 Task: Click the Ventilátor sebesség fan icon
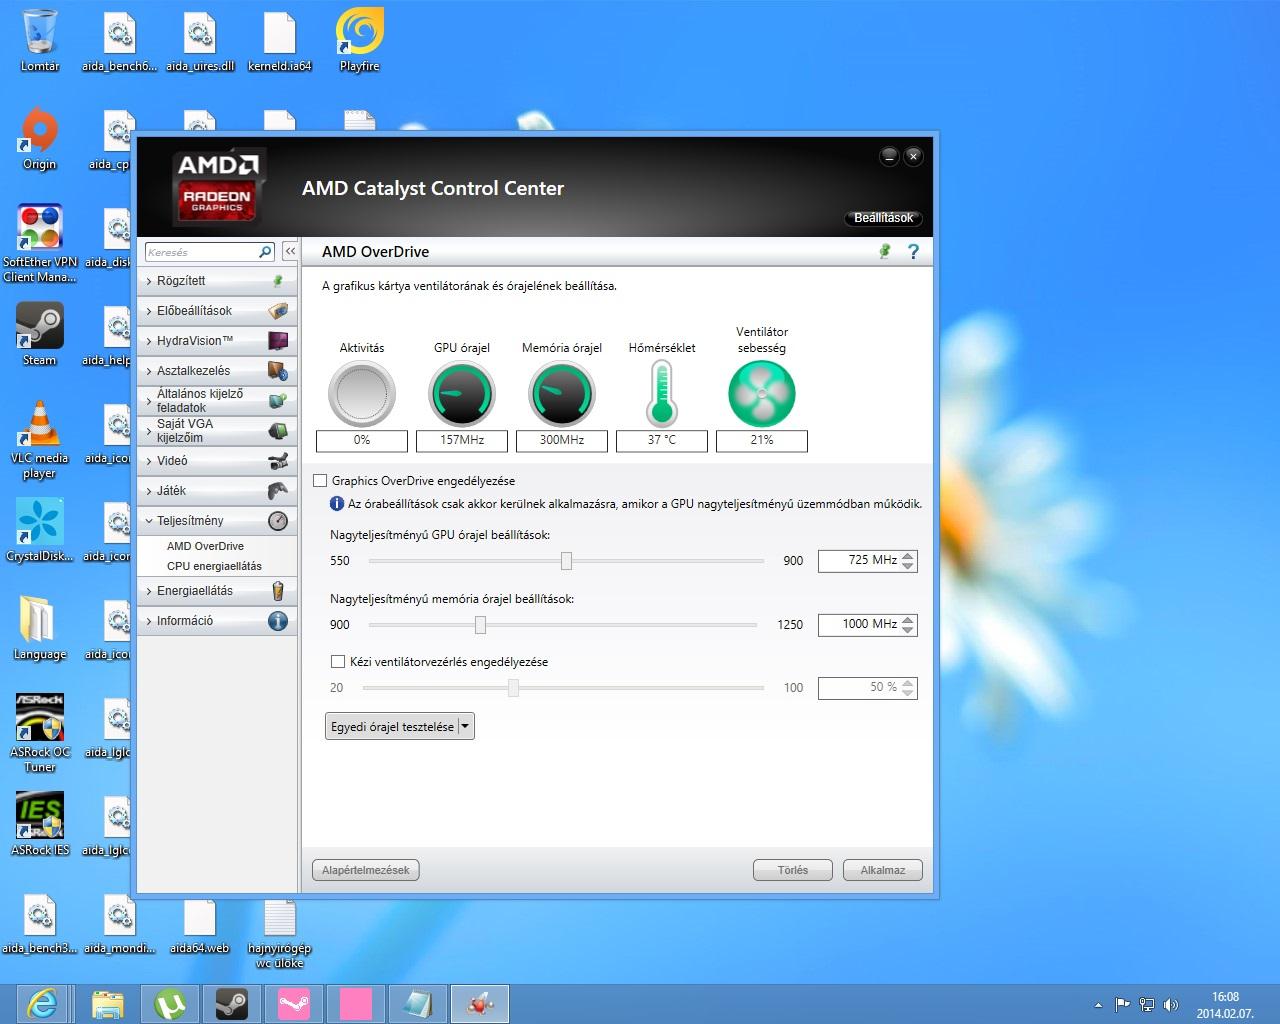click(762, 394)
